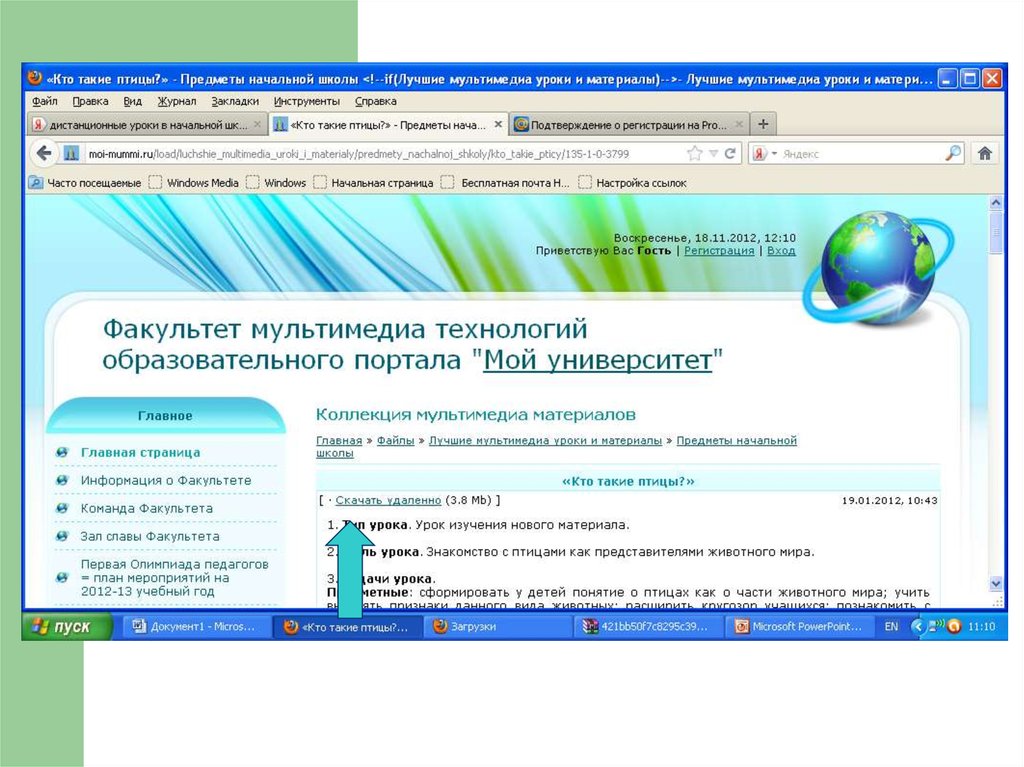Viewport: 1024px width, 767px height.
Task: Click the magnifier icon in the Yandex search box
Action: [x=953, y=154]
